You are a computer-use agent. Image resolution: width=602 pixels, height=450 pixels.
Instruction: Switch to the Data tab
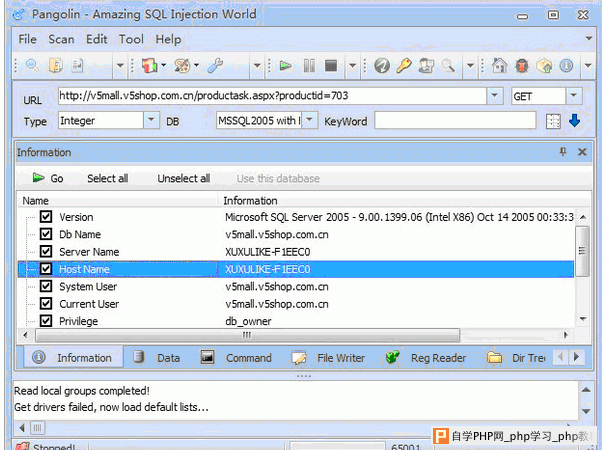point(157,357)
